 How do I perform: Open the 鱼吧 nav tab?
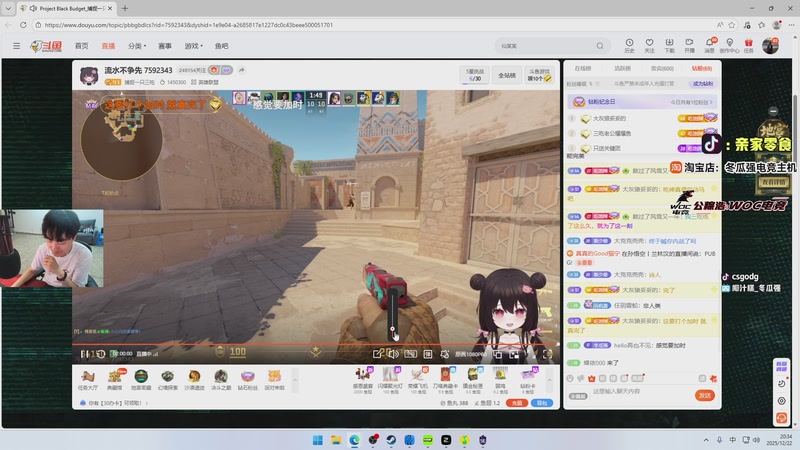[x=221, y=46]
